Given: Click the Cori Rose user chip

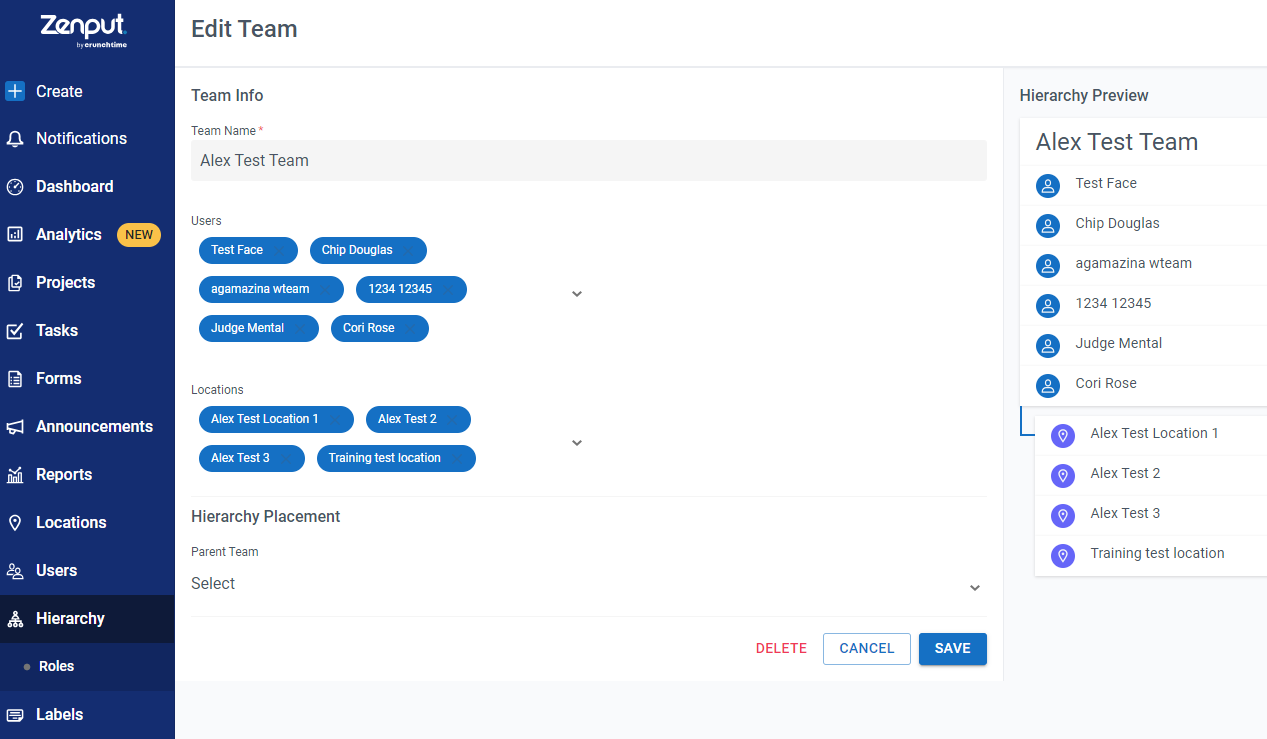Looking at the screenshot, I should click(x=380, y=328).
